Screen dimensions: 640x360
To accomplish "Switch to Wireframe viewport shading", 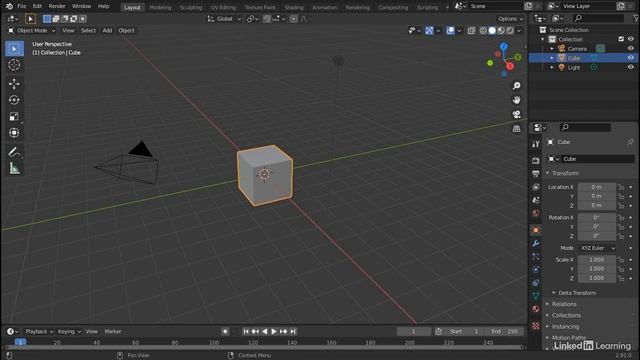I will click(483, 31).
